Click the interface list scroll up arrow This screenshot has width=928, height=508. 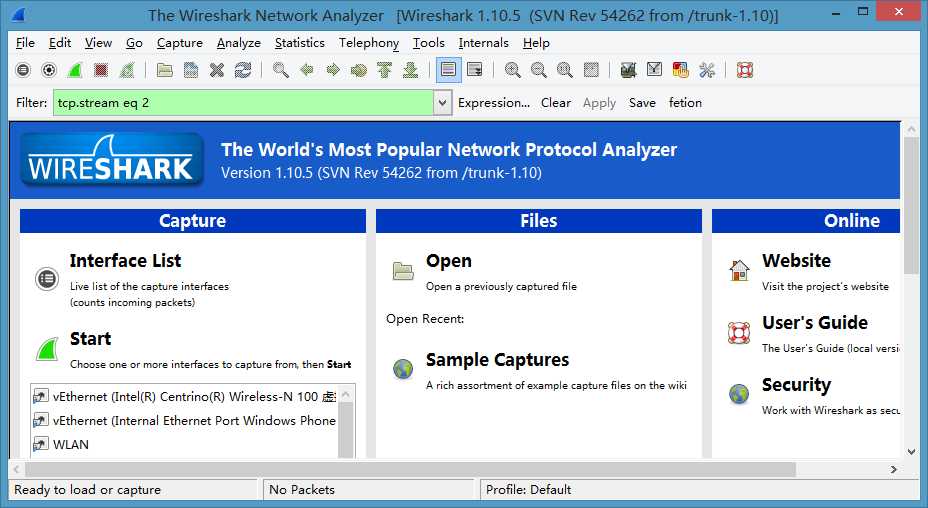click(x=346, y=394)
